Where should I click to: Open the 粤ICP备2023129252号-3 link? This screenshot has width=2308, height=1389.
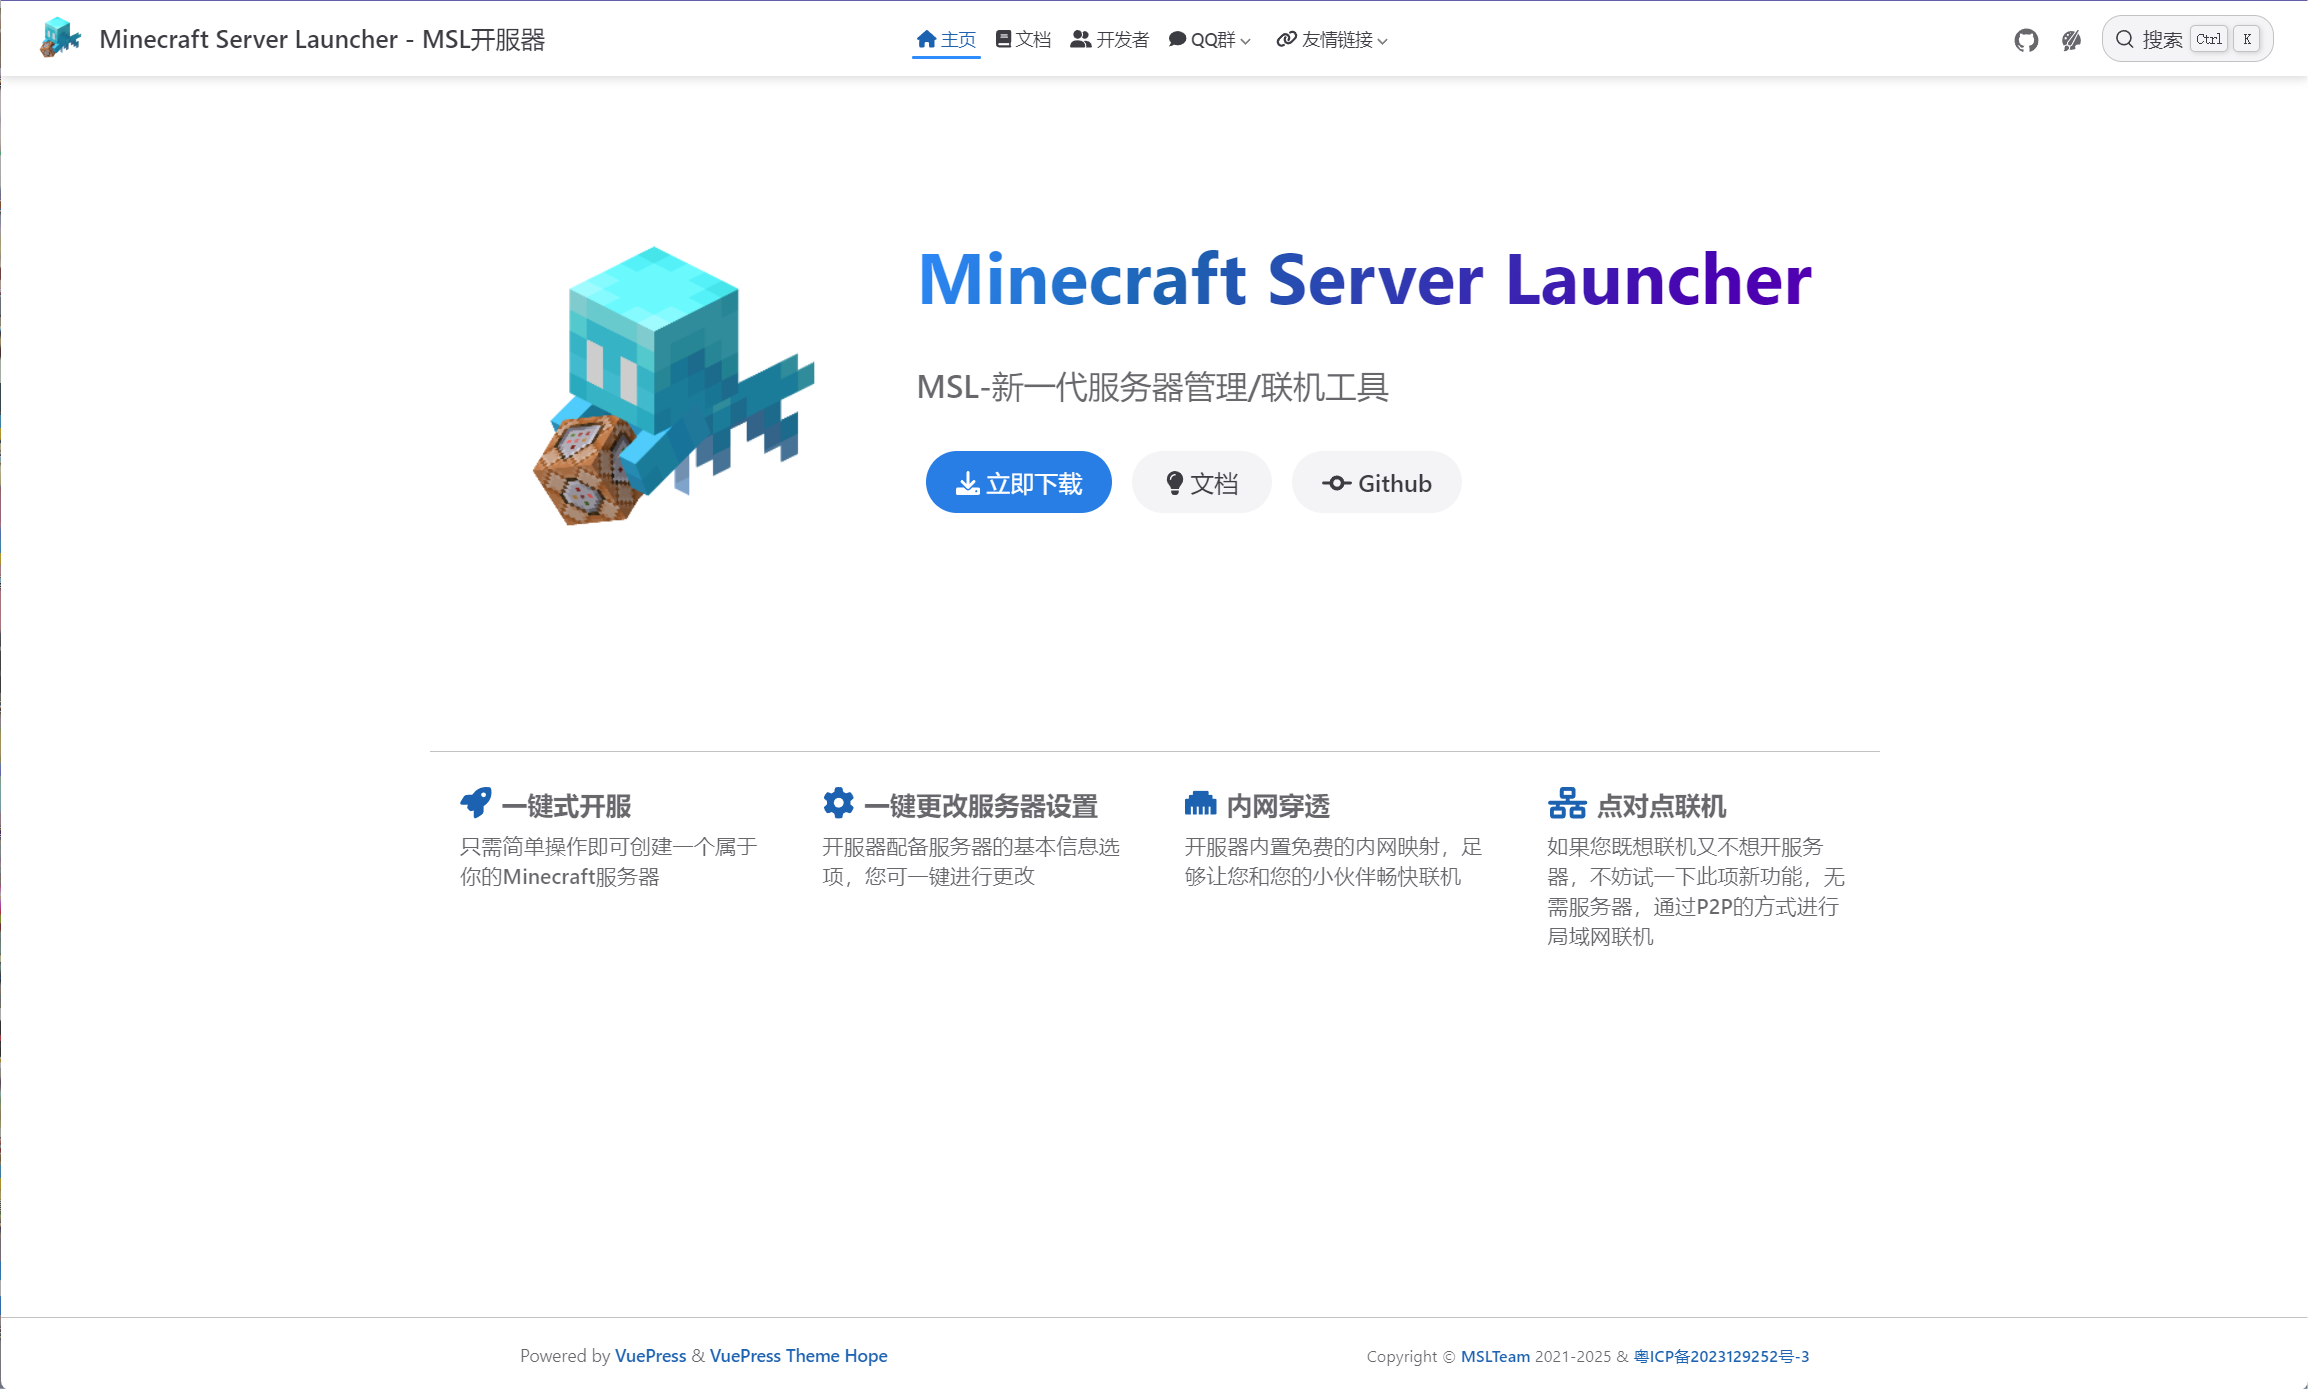(x=1721, y=1356)
